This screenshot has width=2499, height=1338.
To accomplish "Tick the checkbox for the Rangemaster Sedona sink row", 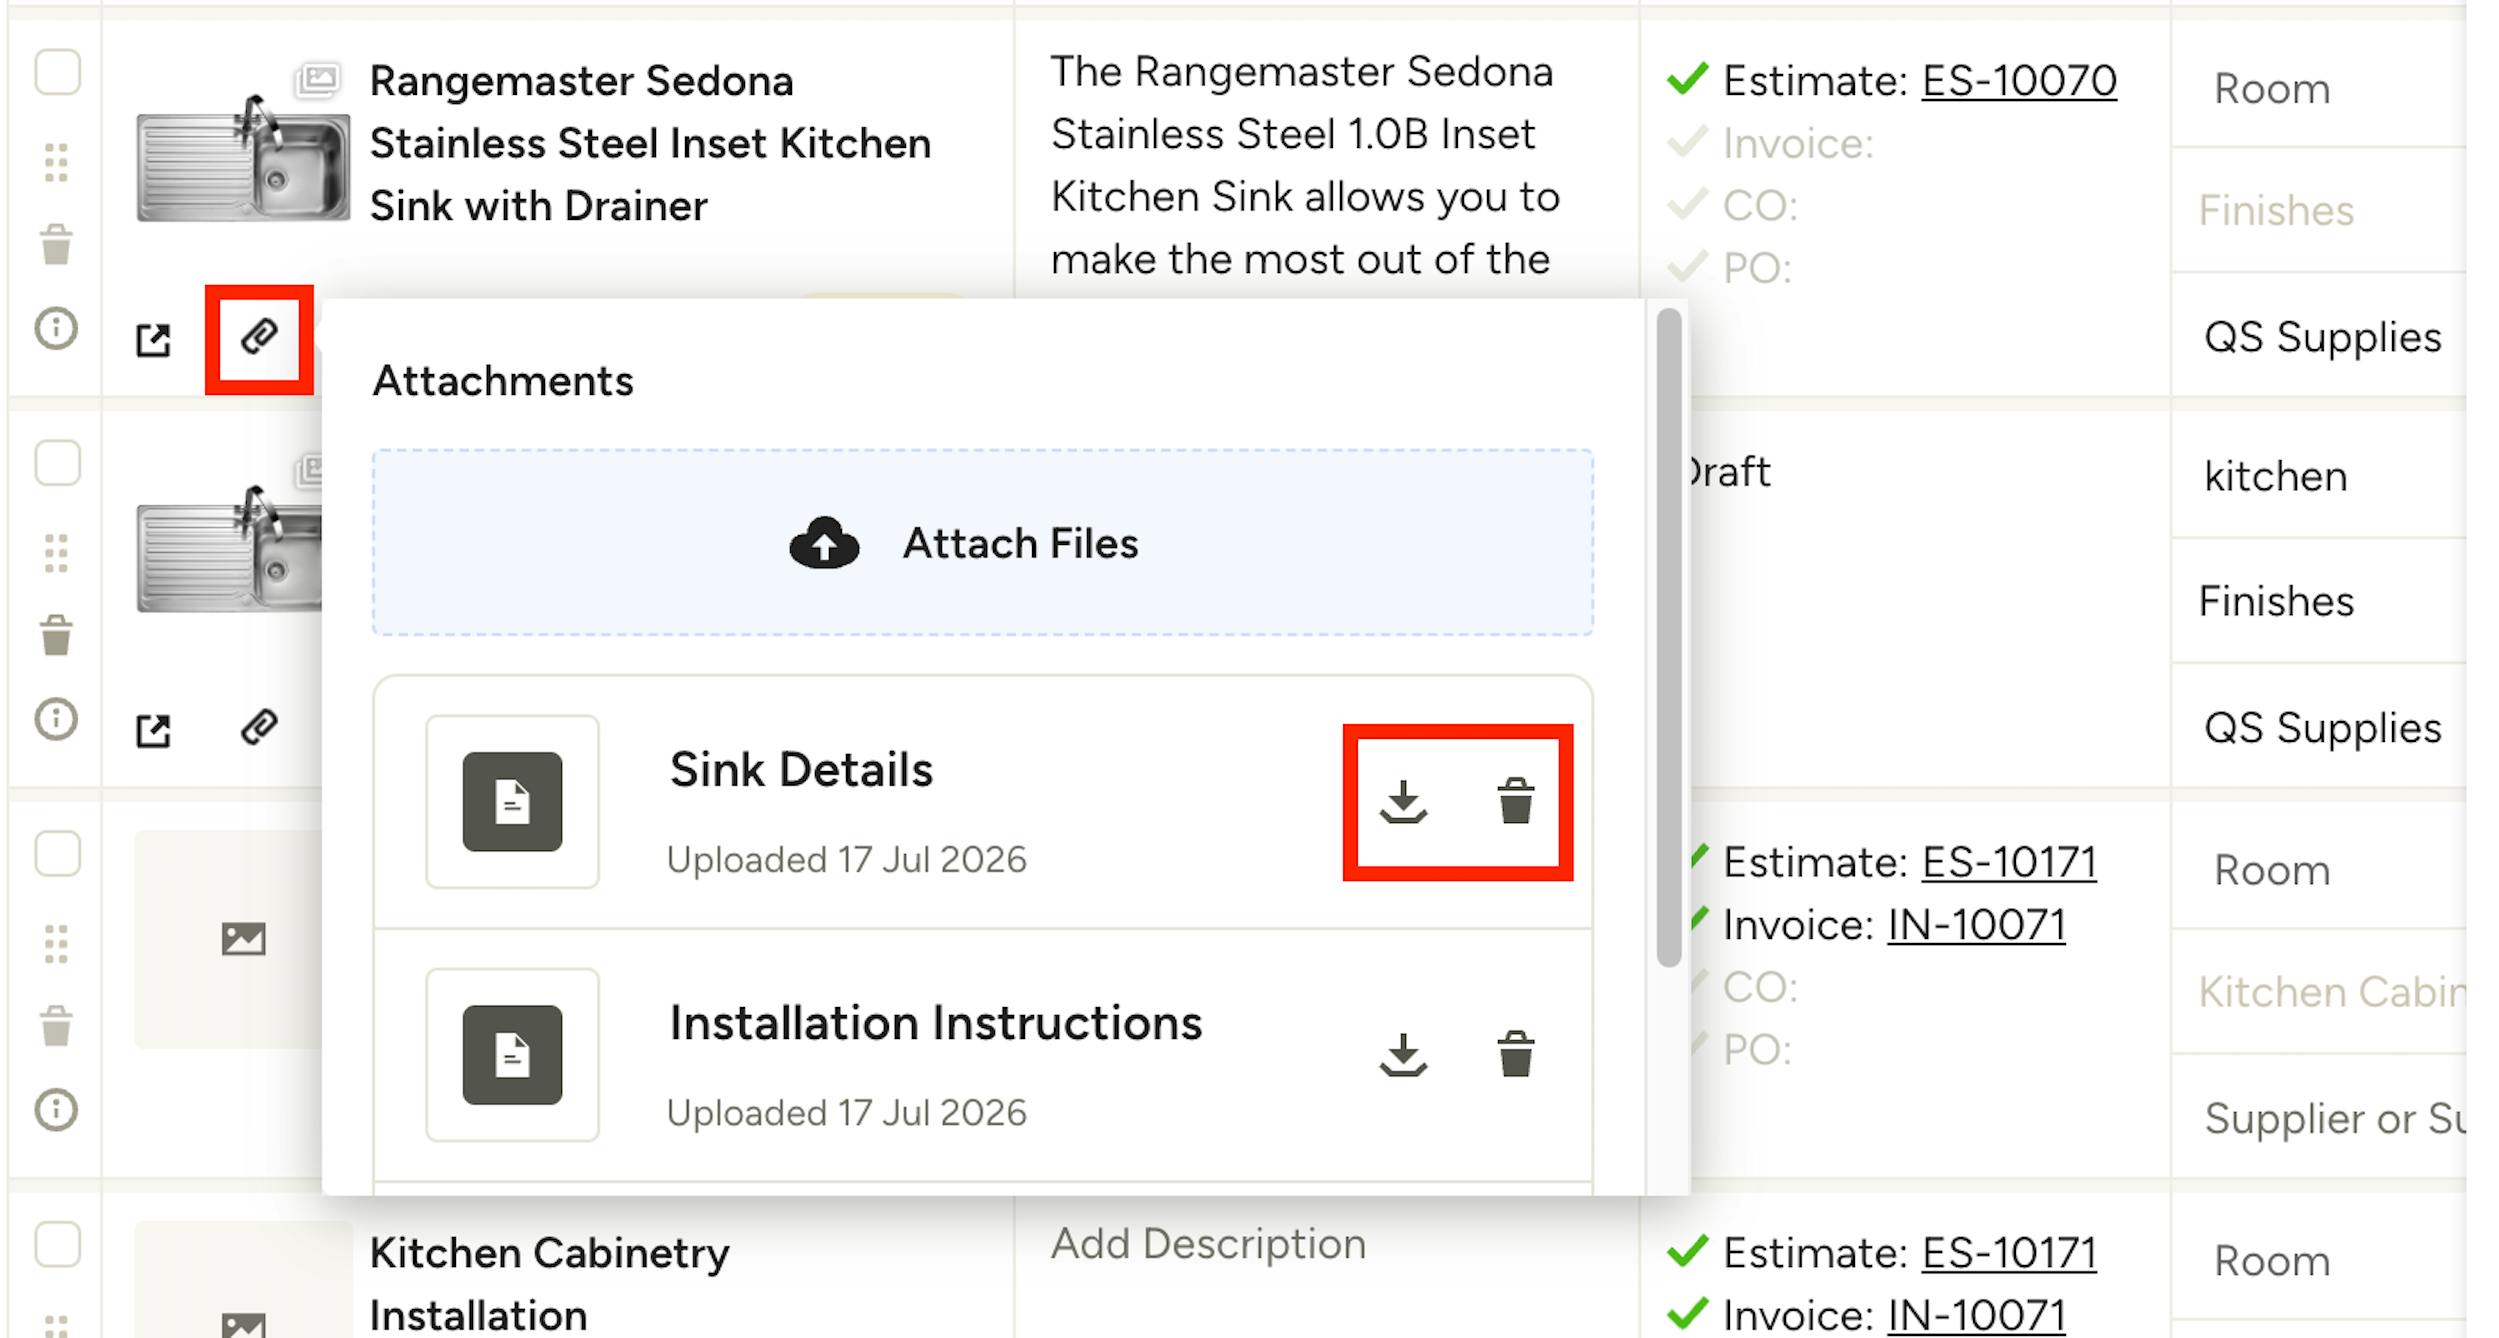I will (x=57, y=72).
